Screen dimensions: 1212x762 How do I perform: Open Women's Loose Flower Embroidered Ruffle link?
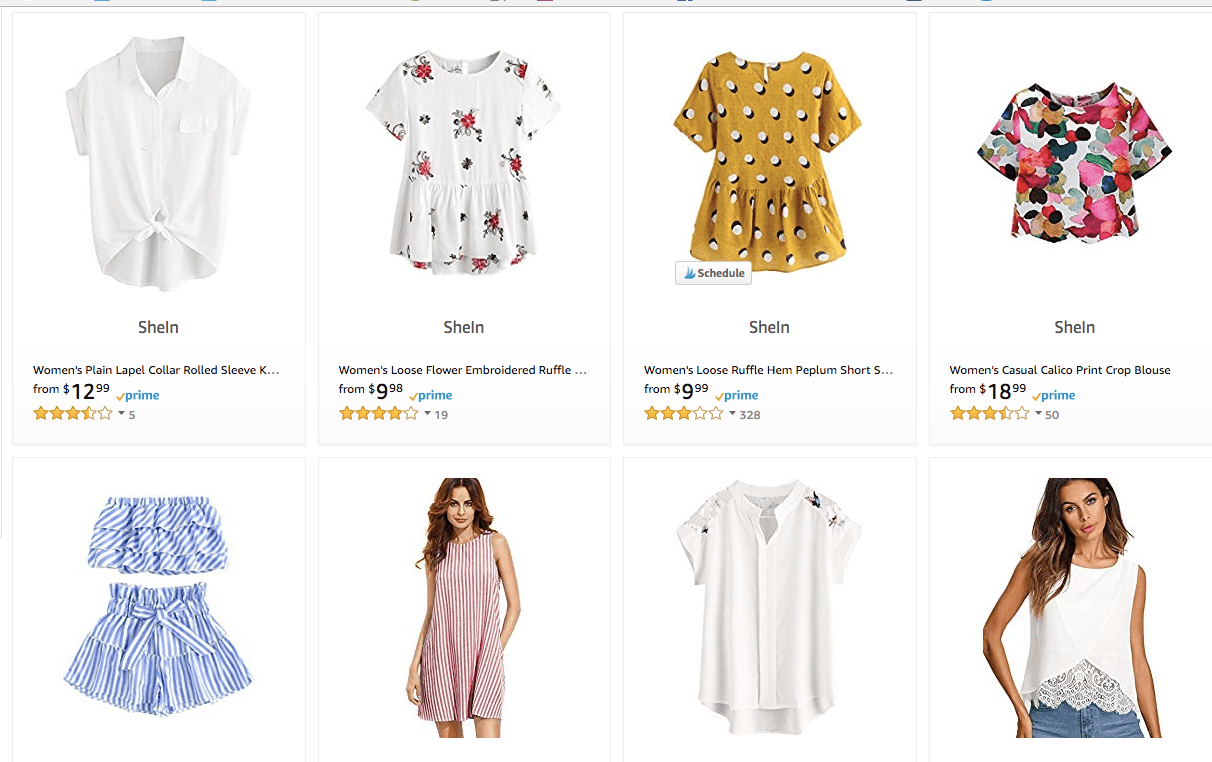[462, 370]
